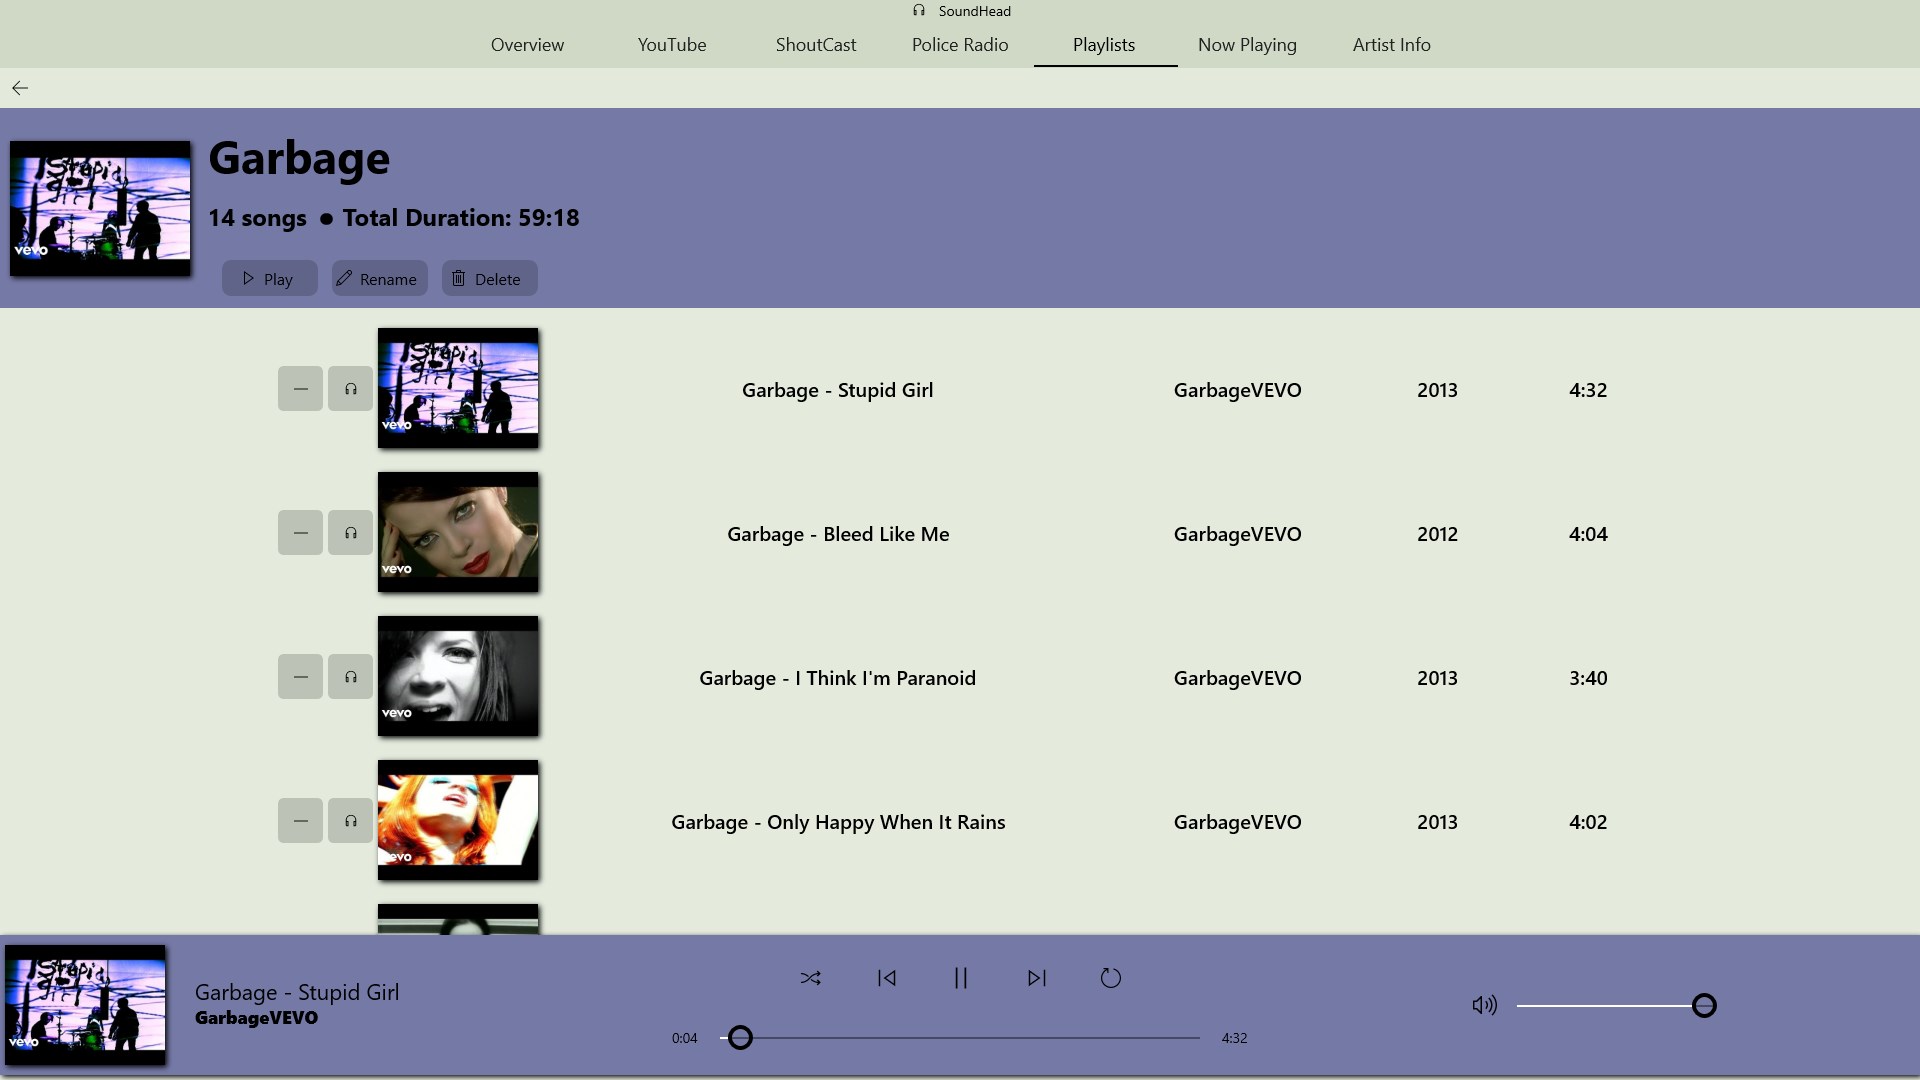Pause the current song

tap(961, 978)
